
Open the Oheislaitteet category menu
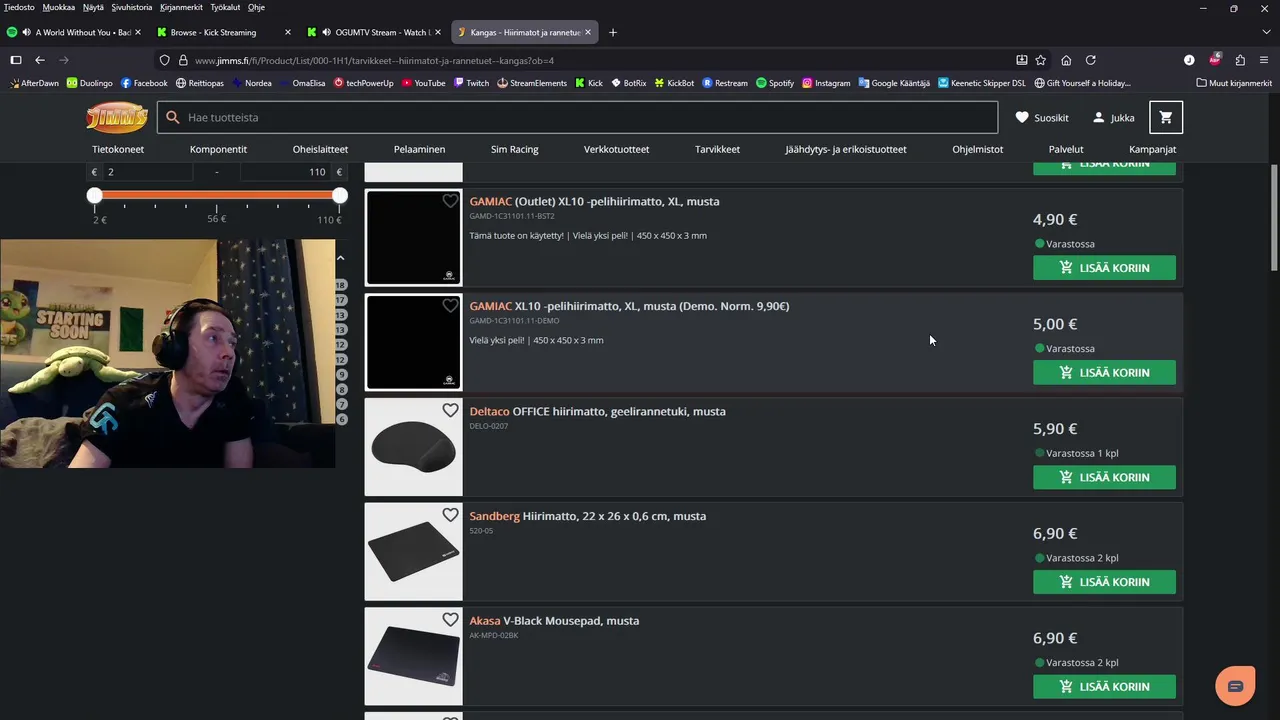click(x=320, y=149)
